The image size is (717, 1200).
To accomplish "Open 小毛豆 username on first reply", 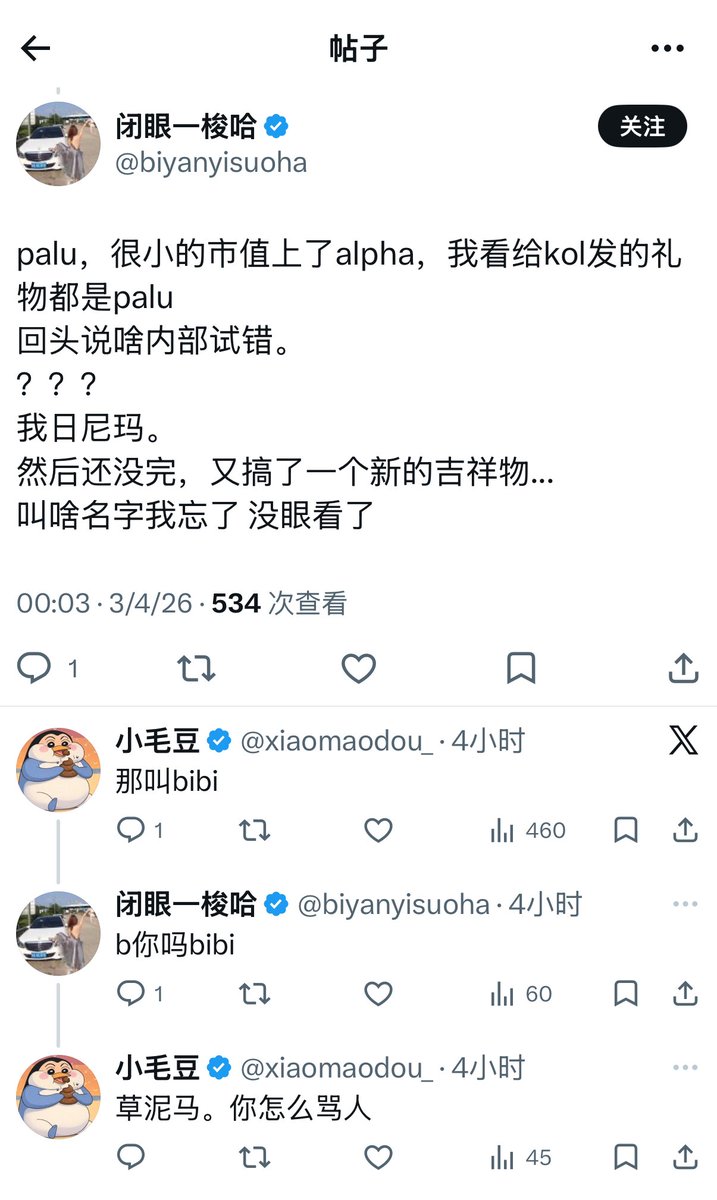I will [x=158, y=741].
